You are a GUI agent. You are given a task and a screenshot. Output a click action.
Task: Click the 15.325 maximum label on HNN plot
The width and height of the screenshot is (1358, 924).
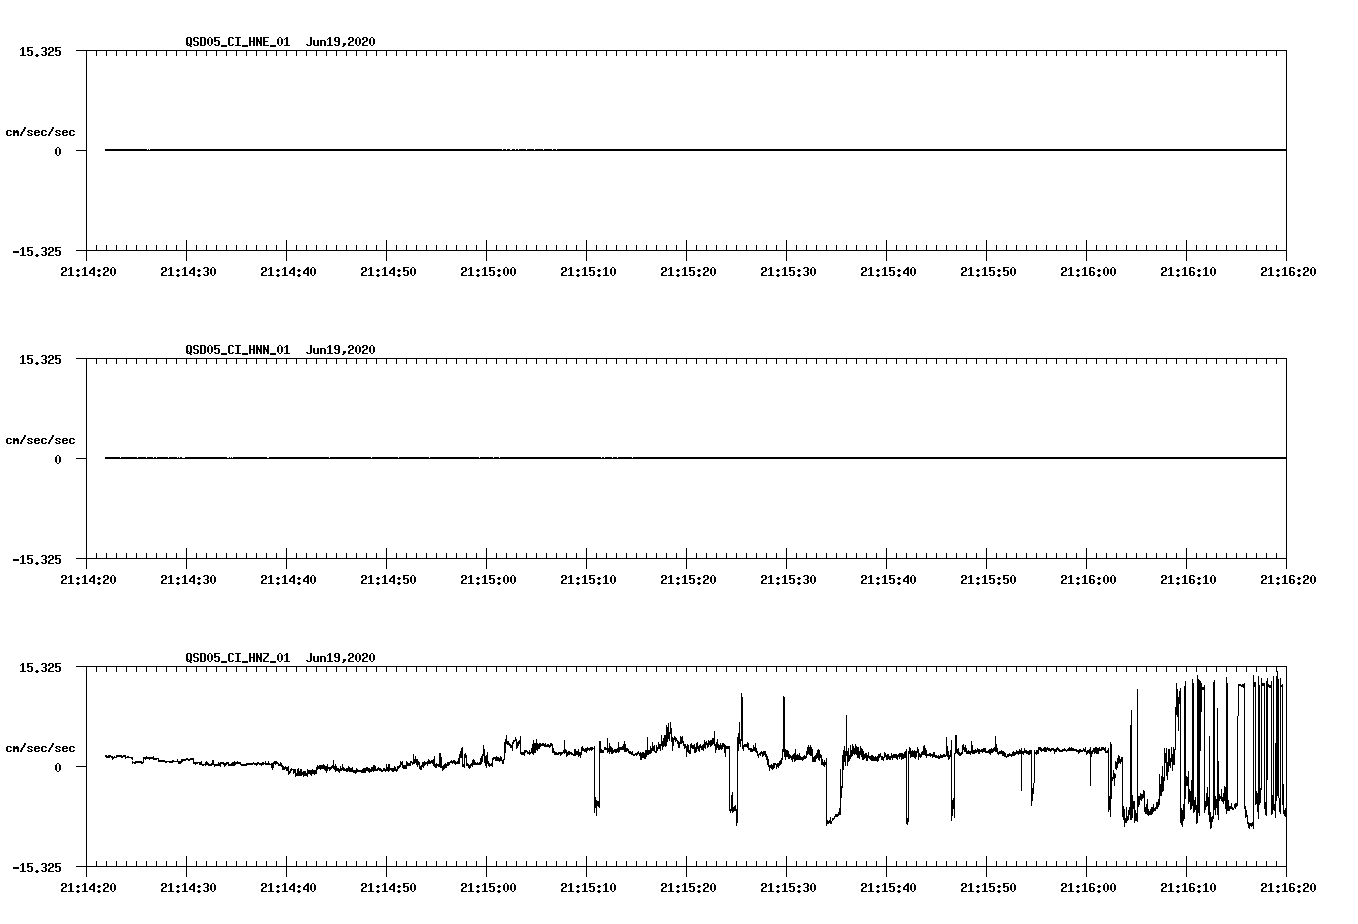[40, 359]
